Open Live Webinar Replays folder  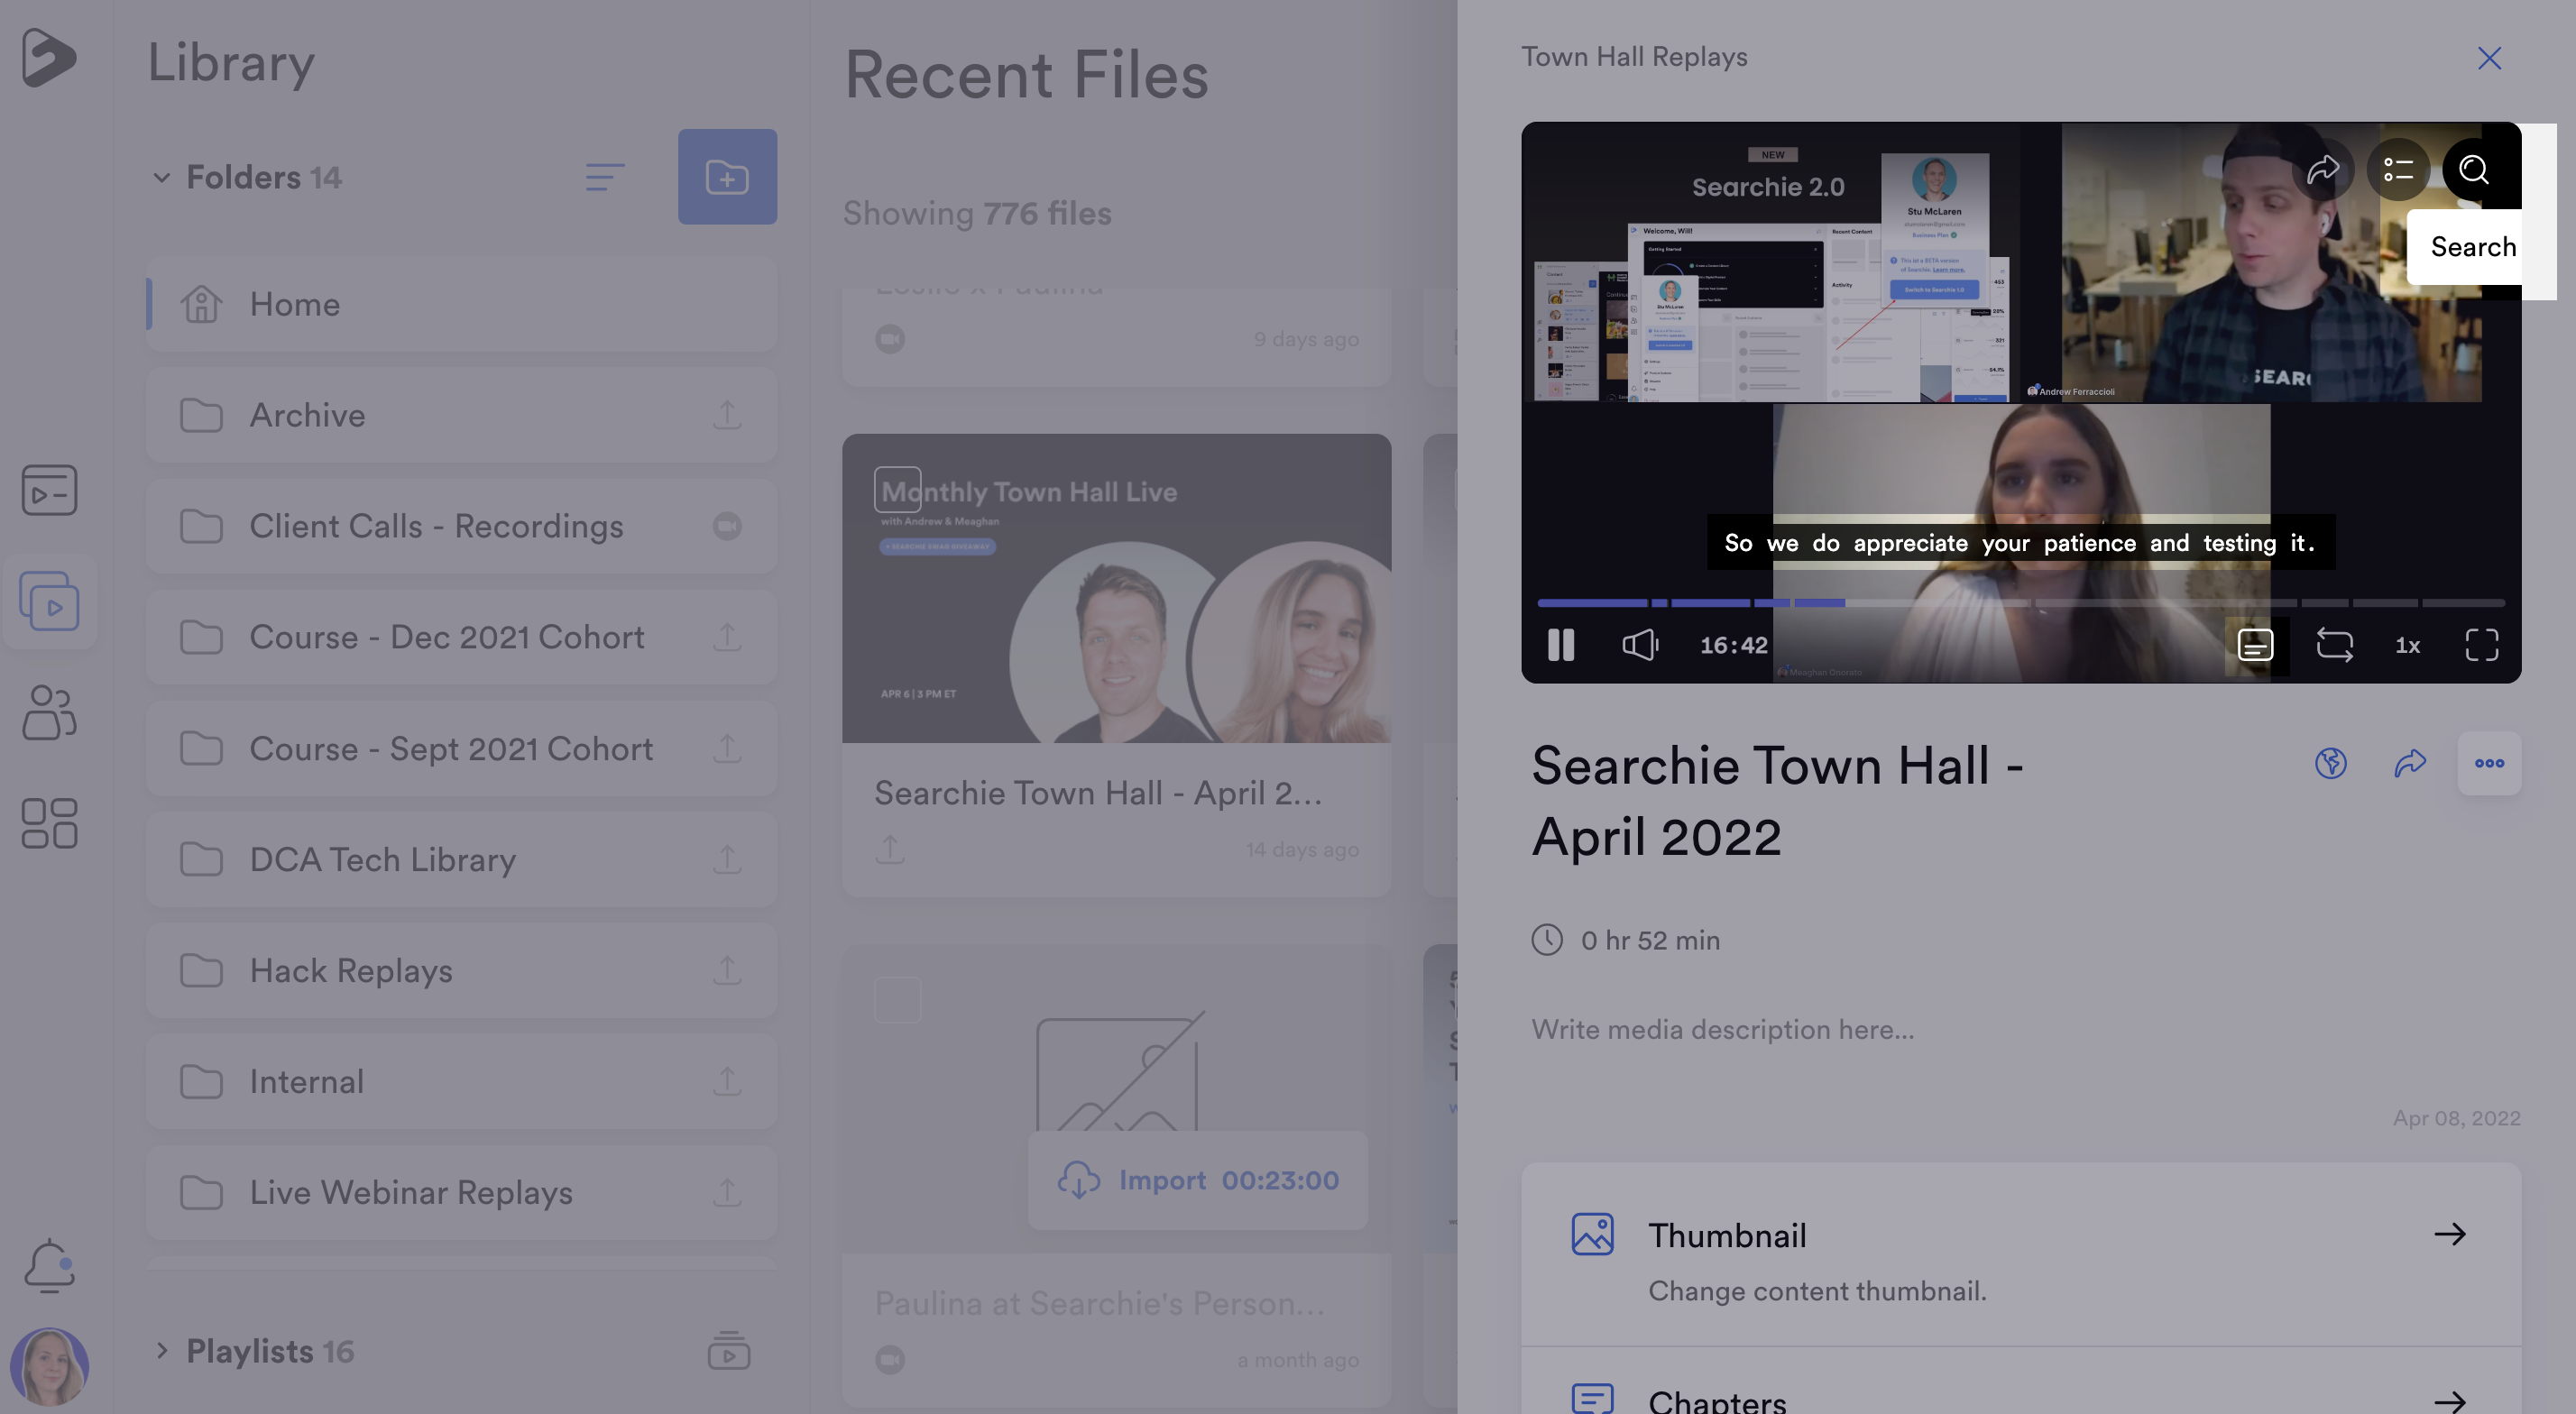coord(462,1192)
